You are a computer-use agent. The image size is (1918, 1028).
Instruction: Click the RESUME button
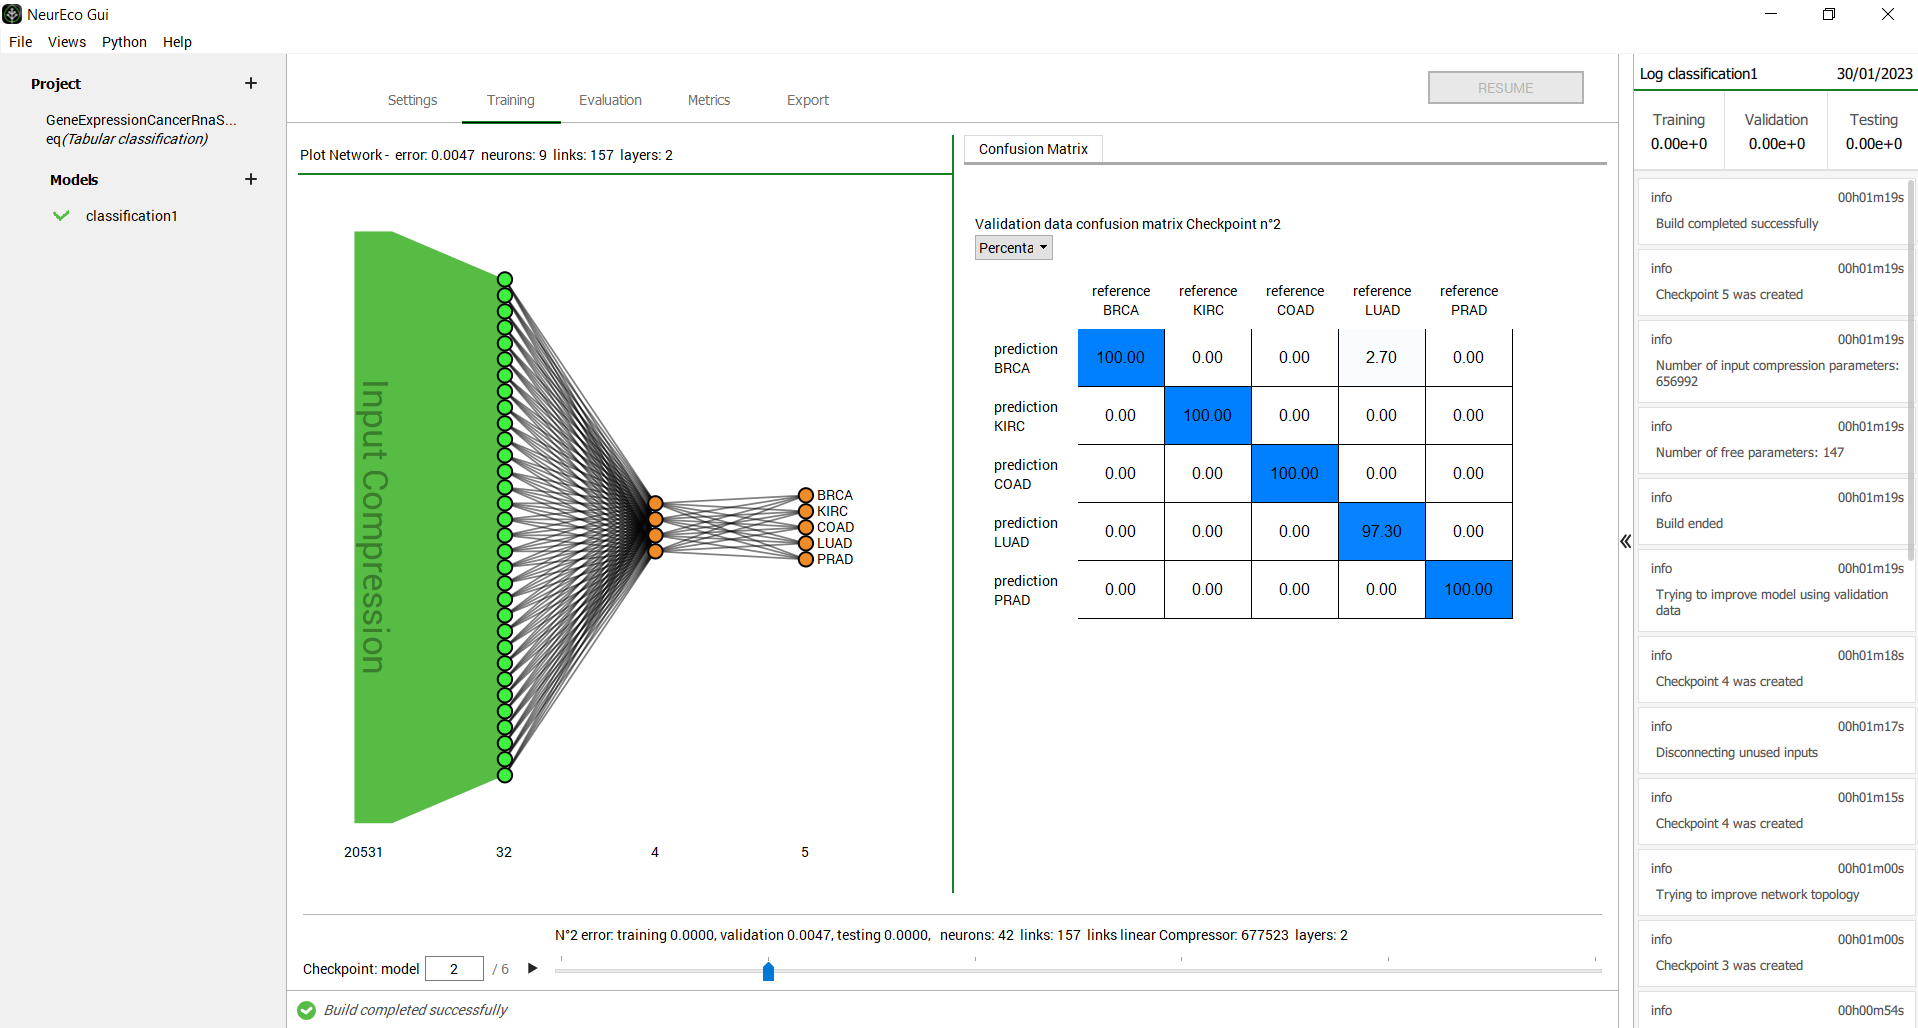click(x=1505, y=88)
